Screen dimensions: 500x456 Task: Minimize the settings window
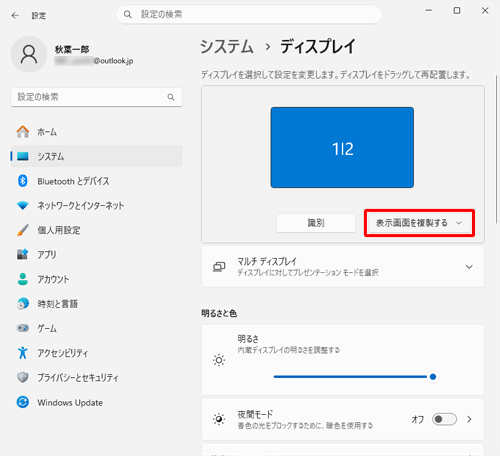429,11
